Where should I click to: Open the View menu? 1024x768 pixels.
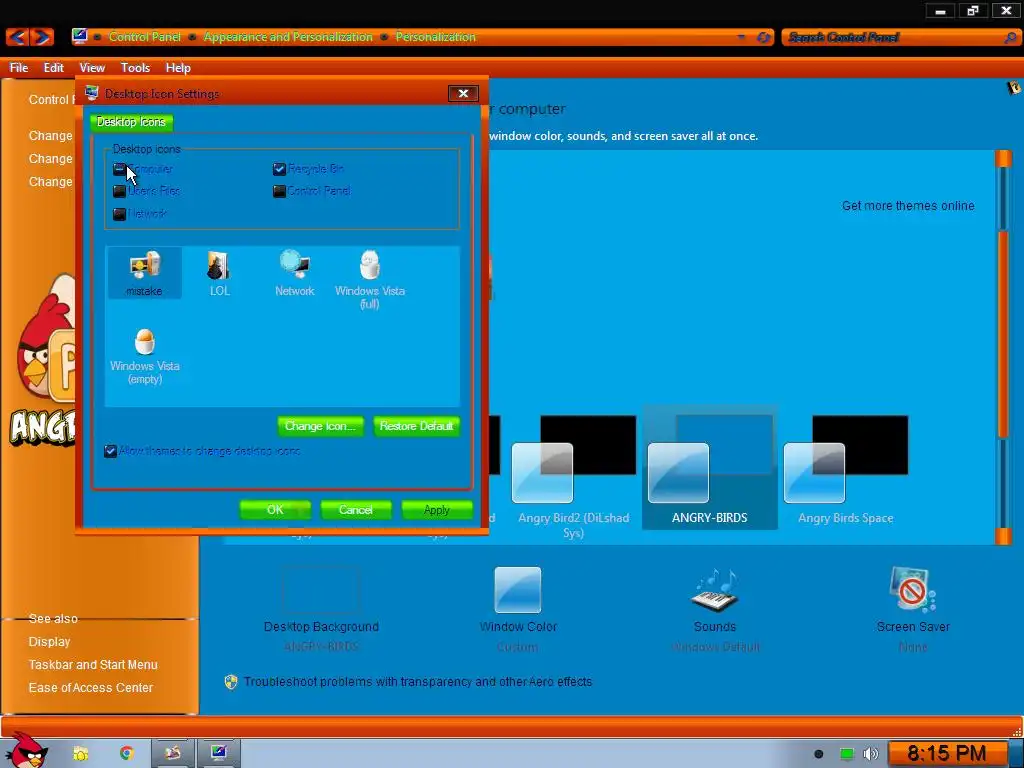coord(92,67)
